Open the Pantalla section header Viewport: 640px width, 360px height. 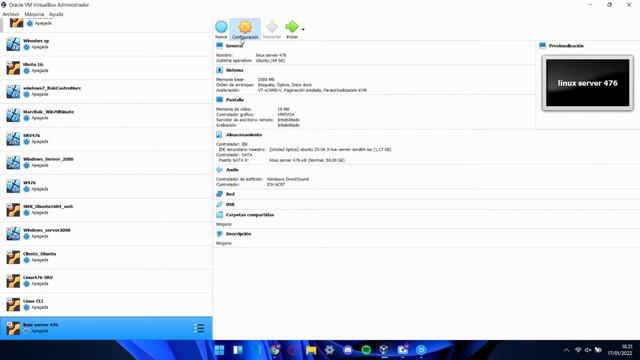point(235,100)
